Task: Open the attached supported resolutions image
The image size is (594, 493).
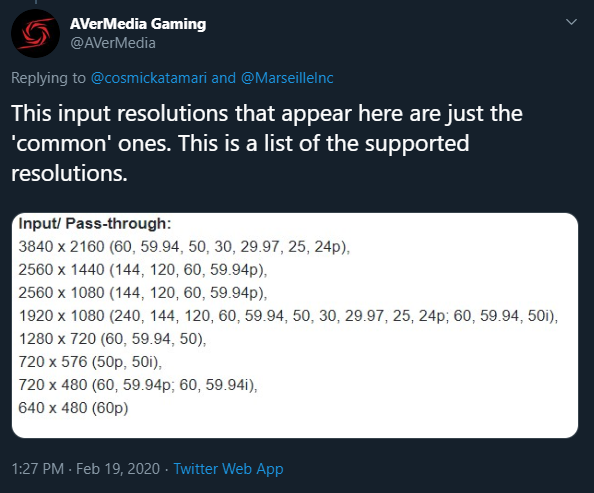Action: 295,326
